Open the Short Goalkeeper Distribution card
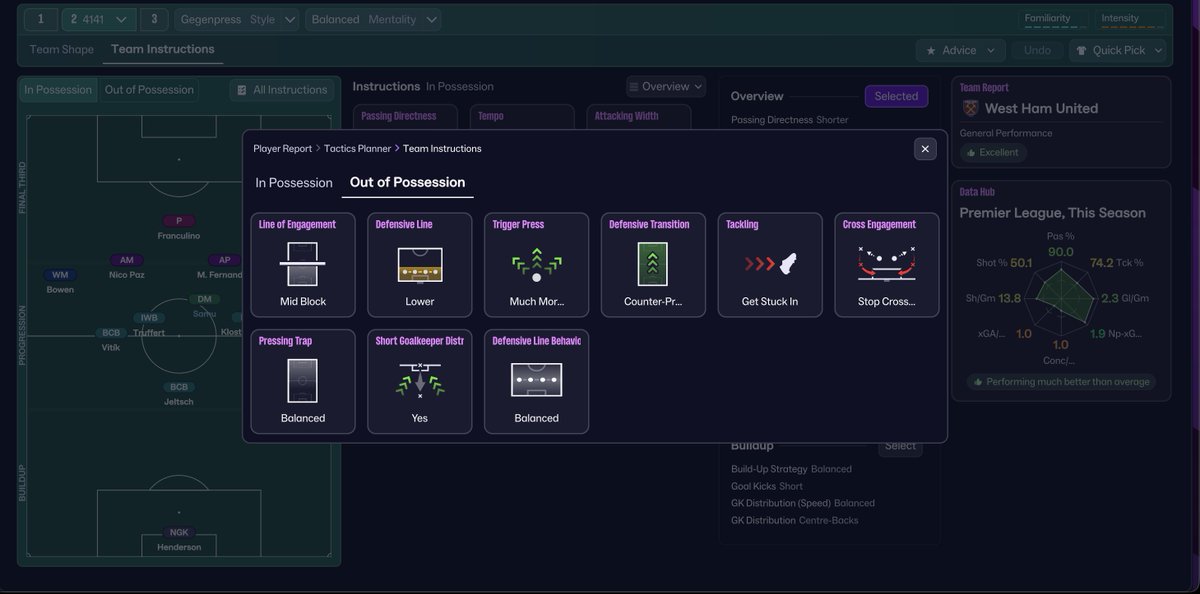 click(420, 382)
